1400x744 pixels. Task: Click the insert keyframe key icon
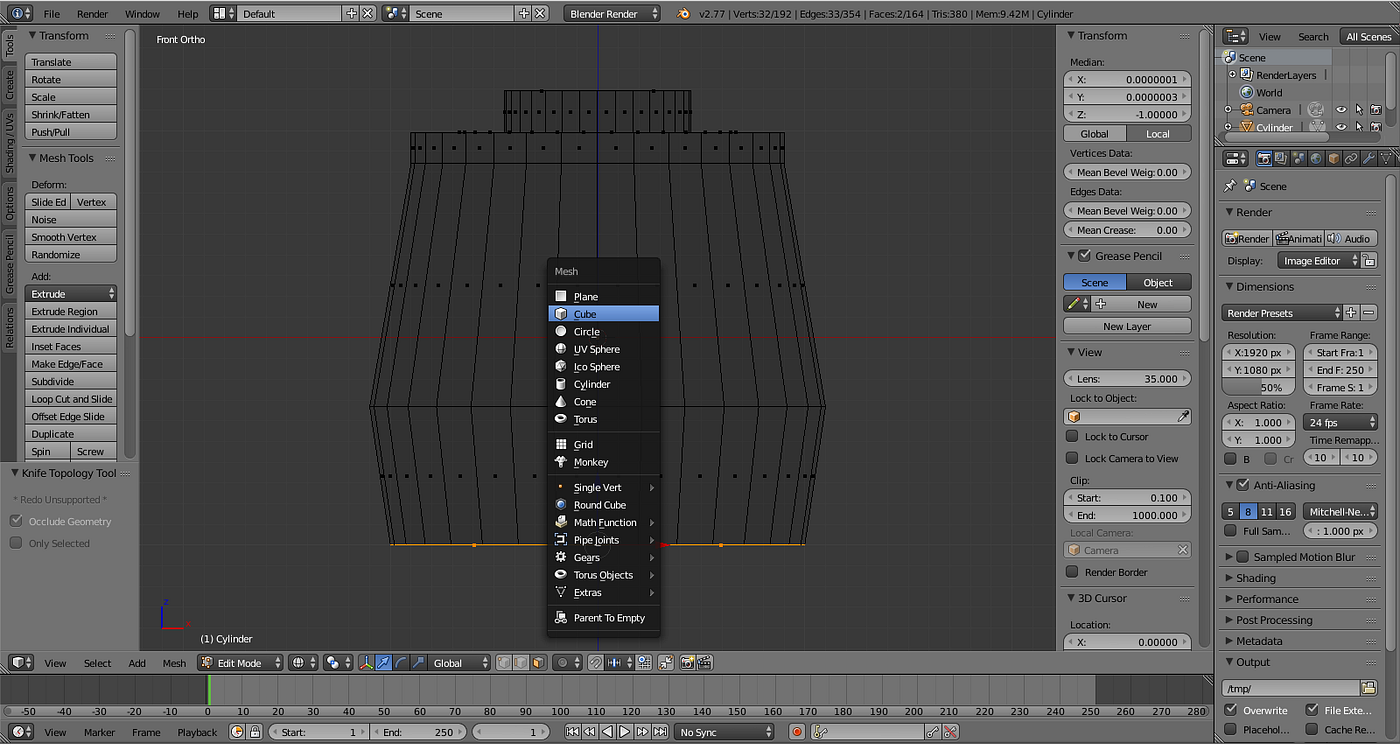(x=932, y=732)
